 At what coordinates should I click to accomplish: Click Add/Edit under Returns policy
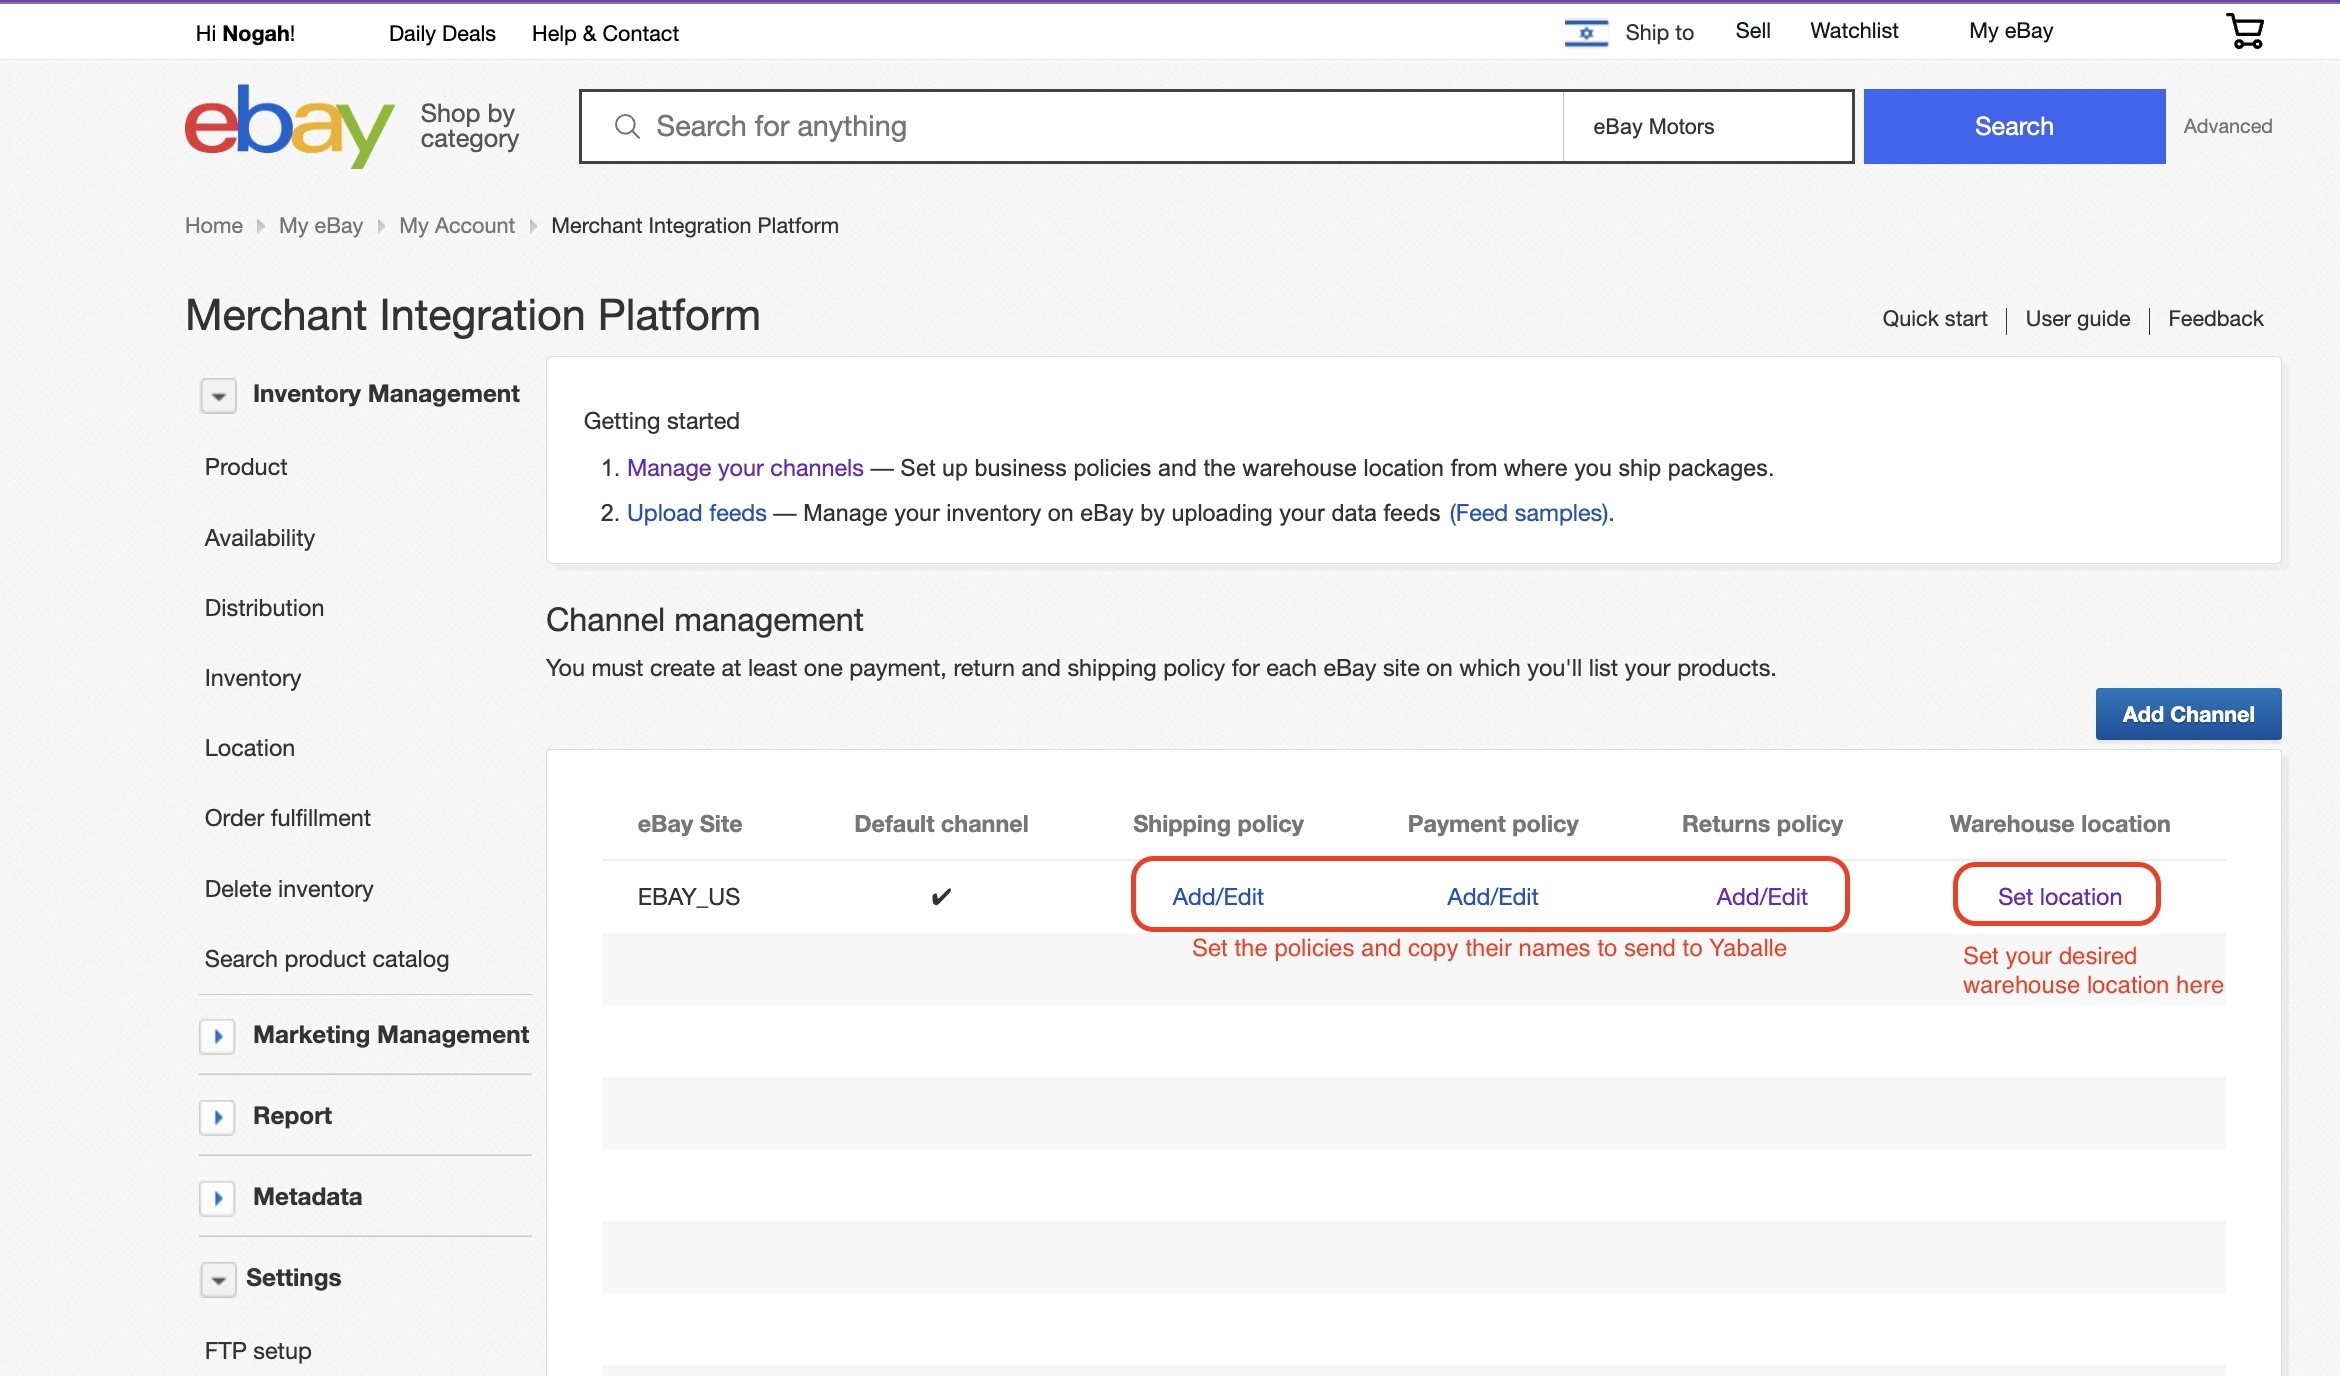pyautogui.click(x=1761, y=897)
